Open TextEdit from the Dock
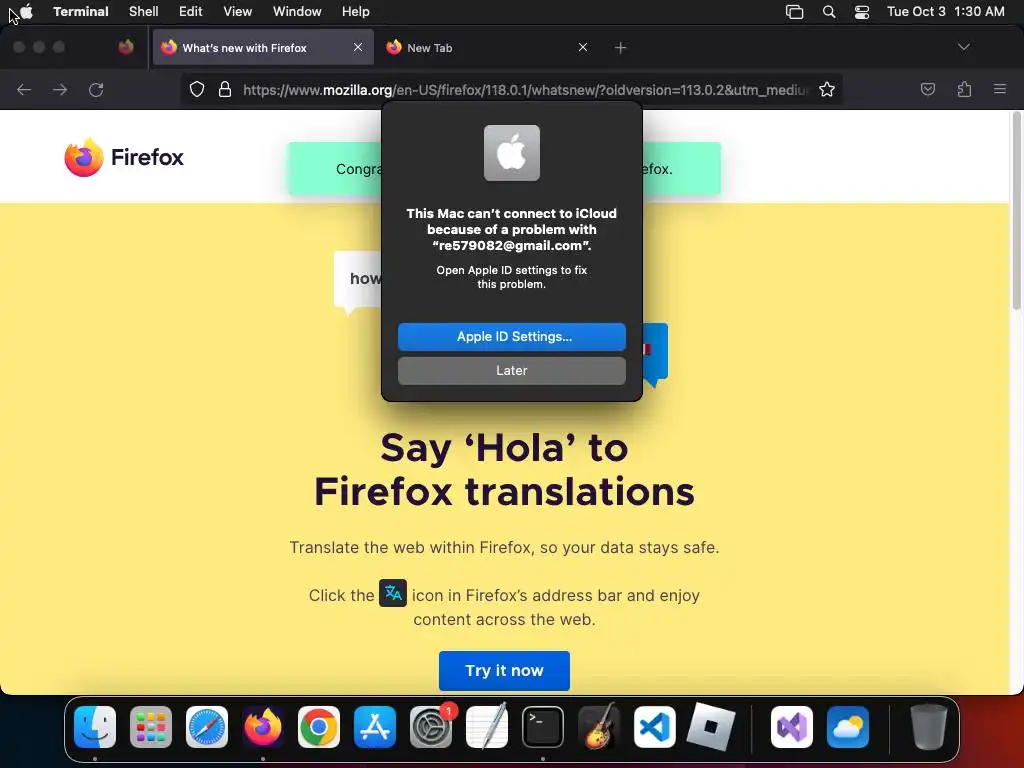Image resolution: width=1024 pixels, height=768 pixels. pyautogui.click(x=487, y=727)
